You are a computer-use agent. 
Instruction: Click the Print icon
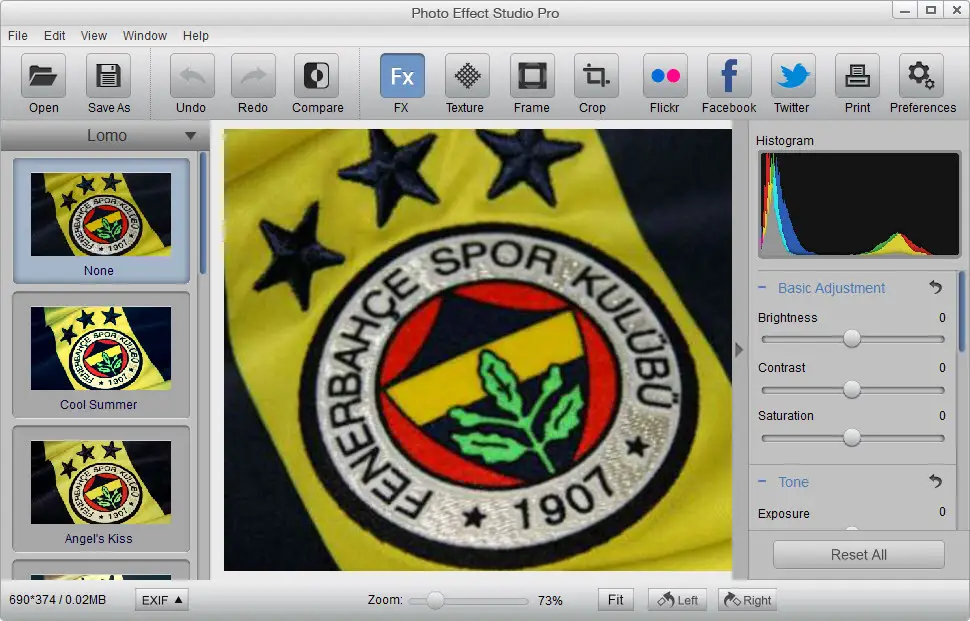pyautogui.click(x=857, y=76)
